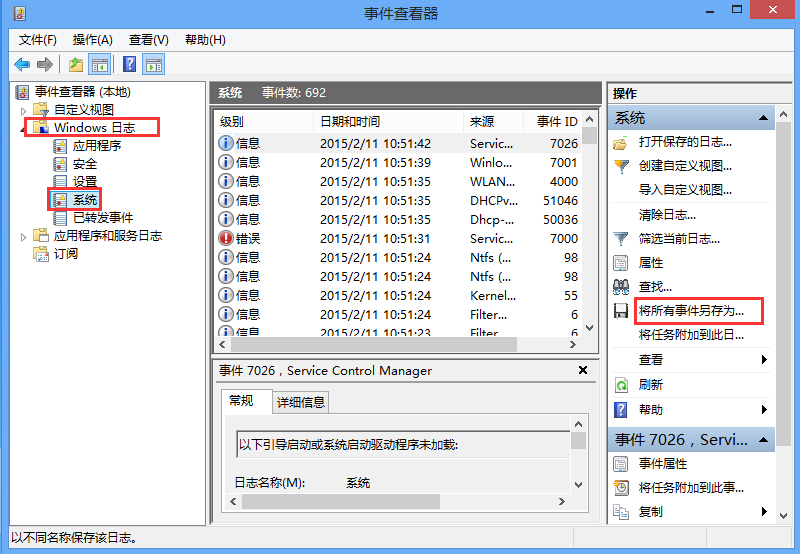Expand the 自定义视图 tree node

click(x=24, y=110)
